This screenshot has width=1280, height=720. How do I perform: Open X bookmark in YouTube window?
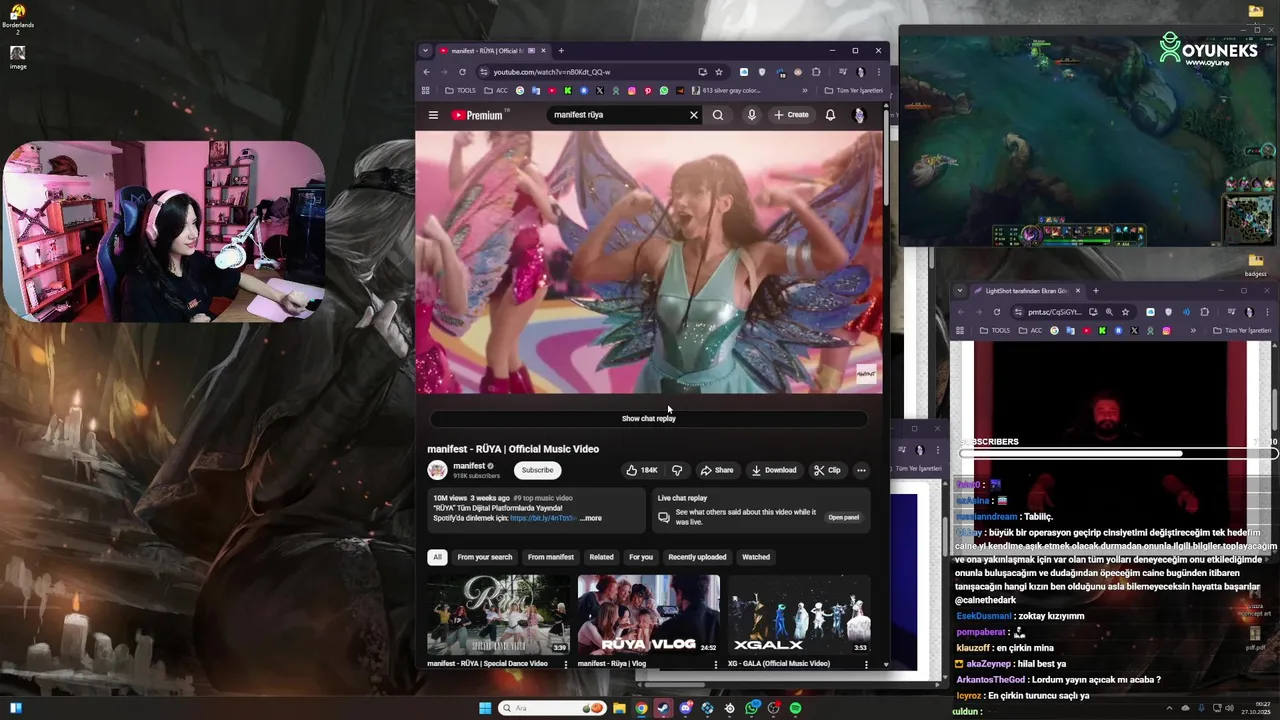click(x=600, y=91)
